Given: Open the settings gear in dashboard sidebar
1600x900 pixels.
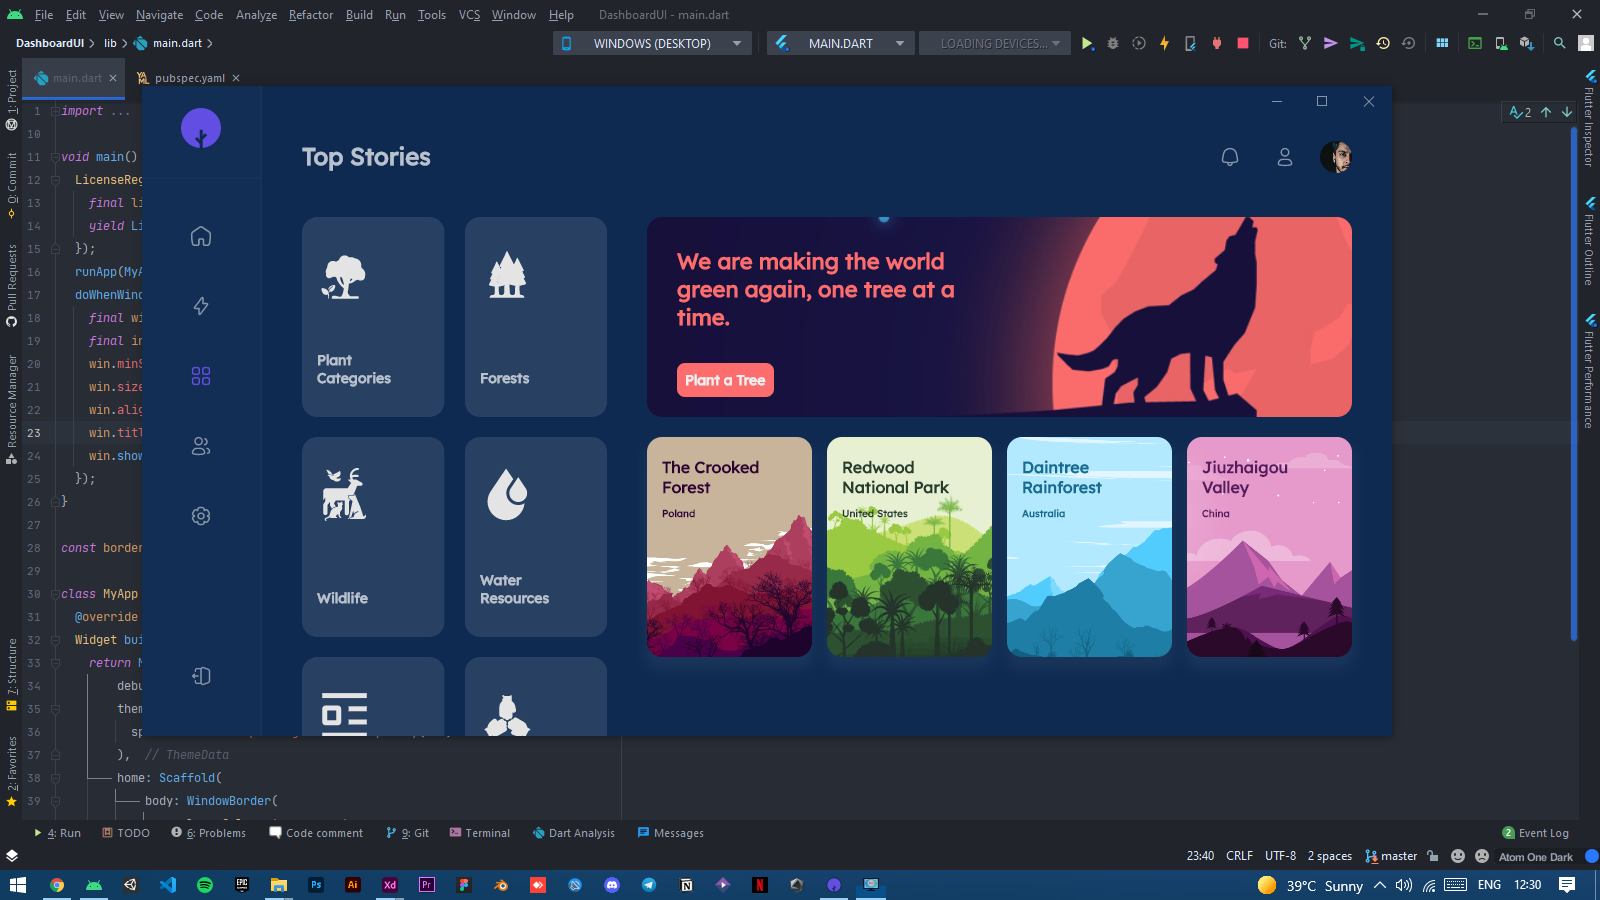Looking at the screenshot, I should (x=201, y=516).
